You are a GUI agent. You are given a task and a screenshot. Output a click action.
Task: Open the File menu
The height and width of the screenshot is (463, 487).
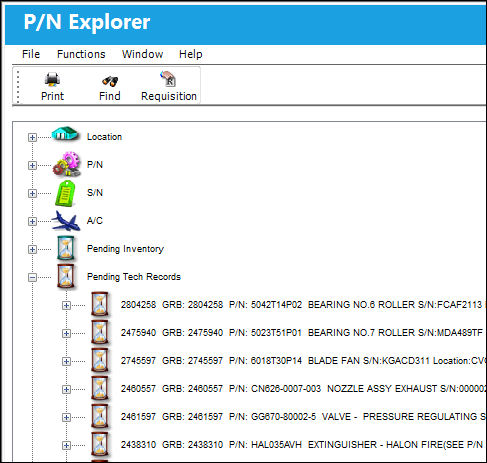pyautogui.click(x=31, y=54)
